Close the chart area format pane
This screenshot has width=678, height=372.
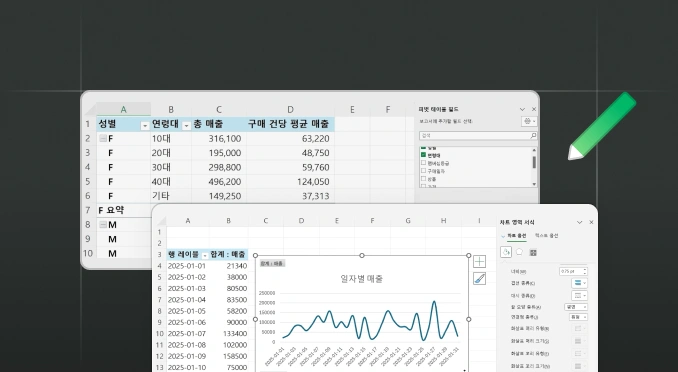[591, 222]
